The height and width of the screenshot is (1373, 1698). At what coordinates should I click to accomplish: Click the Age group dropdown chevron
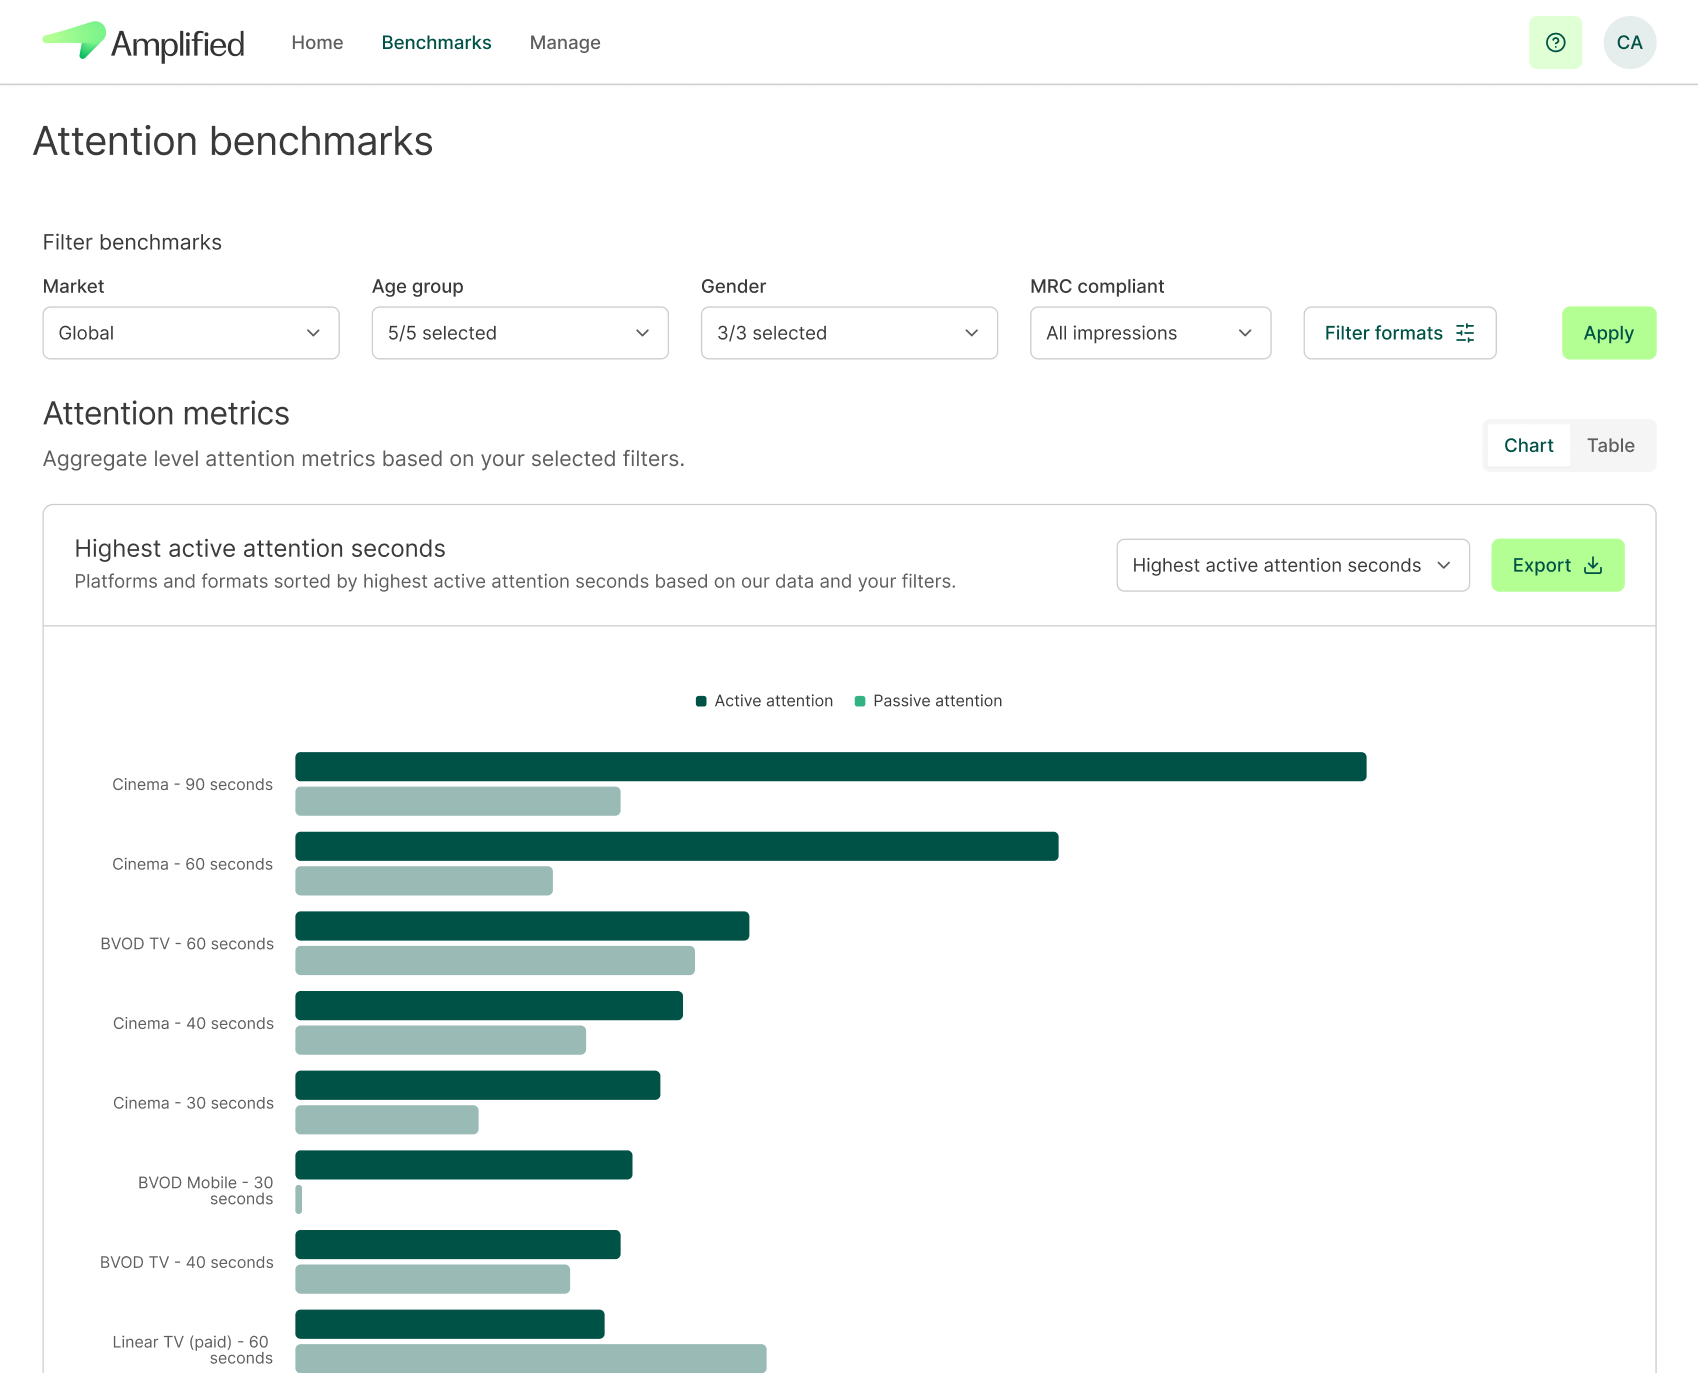642,333
